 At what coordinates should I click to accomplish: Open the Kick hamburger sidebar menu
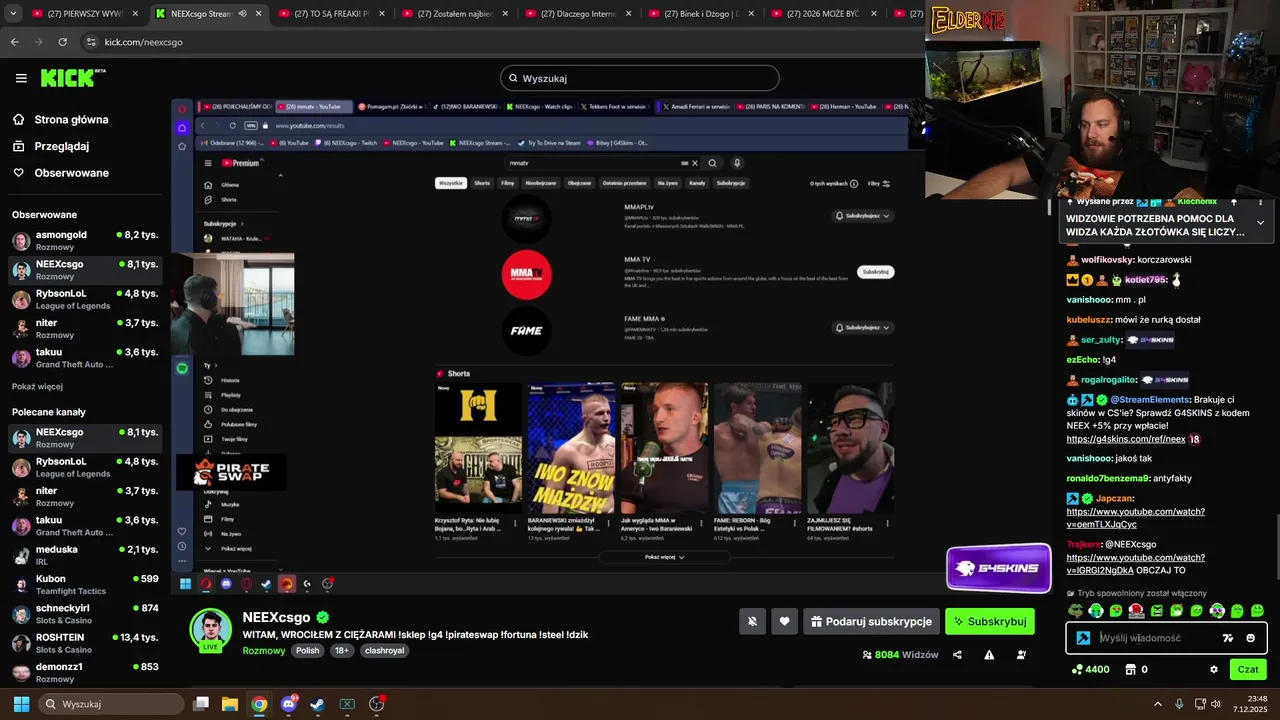tap(21, 78)
